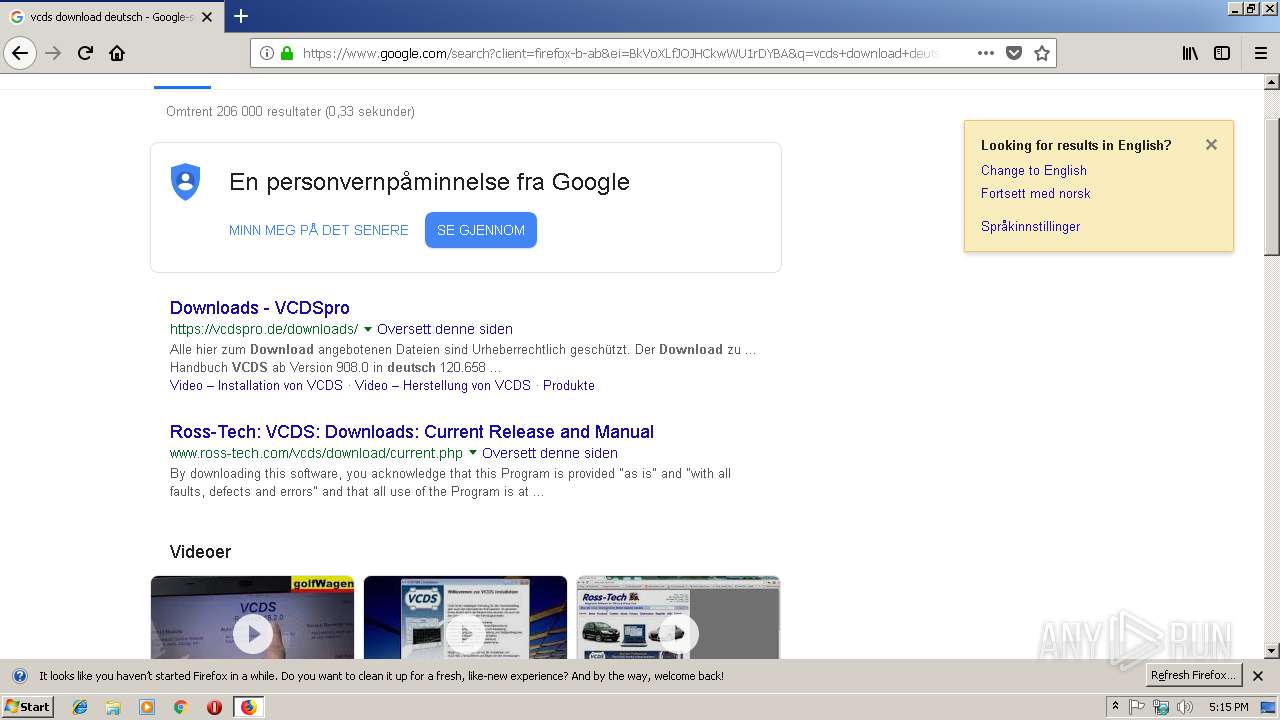The width and height of the screenshot is (1280, 720).
Task: Click the result count text Omtrent 206 000
Action: tap(290, 111)
